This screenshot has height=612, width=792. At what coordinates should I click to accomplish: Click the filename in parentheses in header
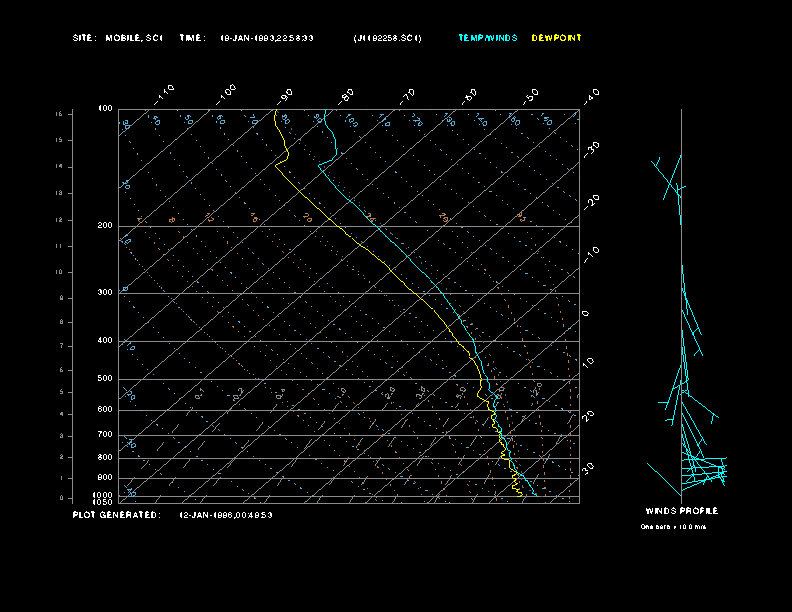(x=387, y=38)
